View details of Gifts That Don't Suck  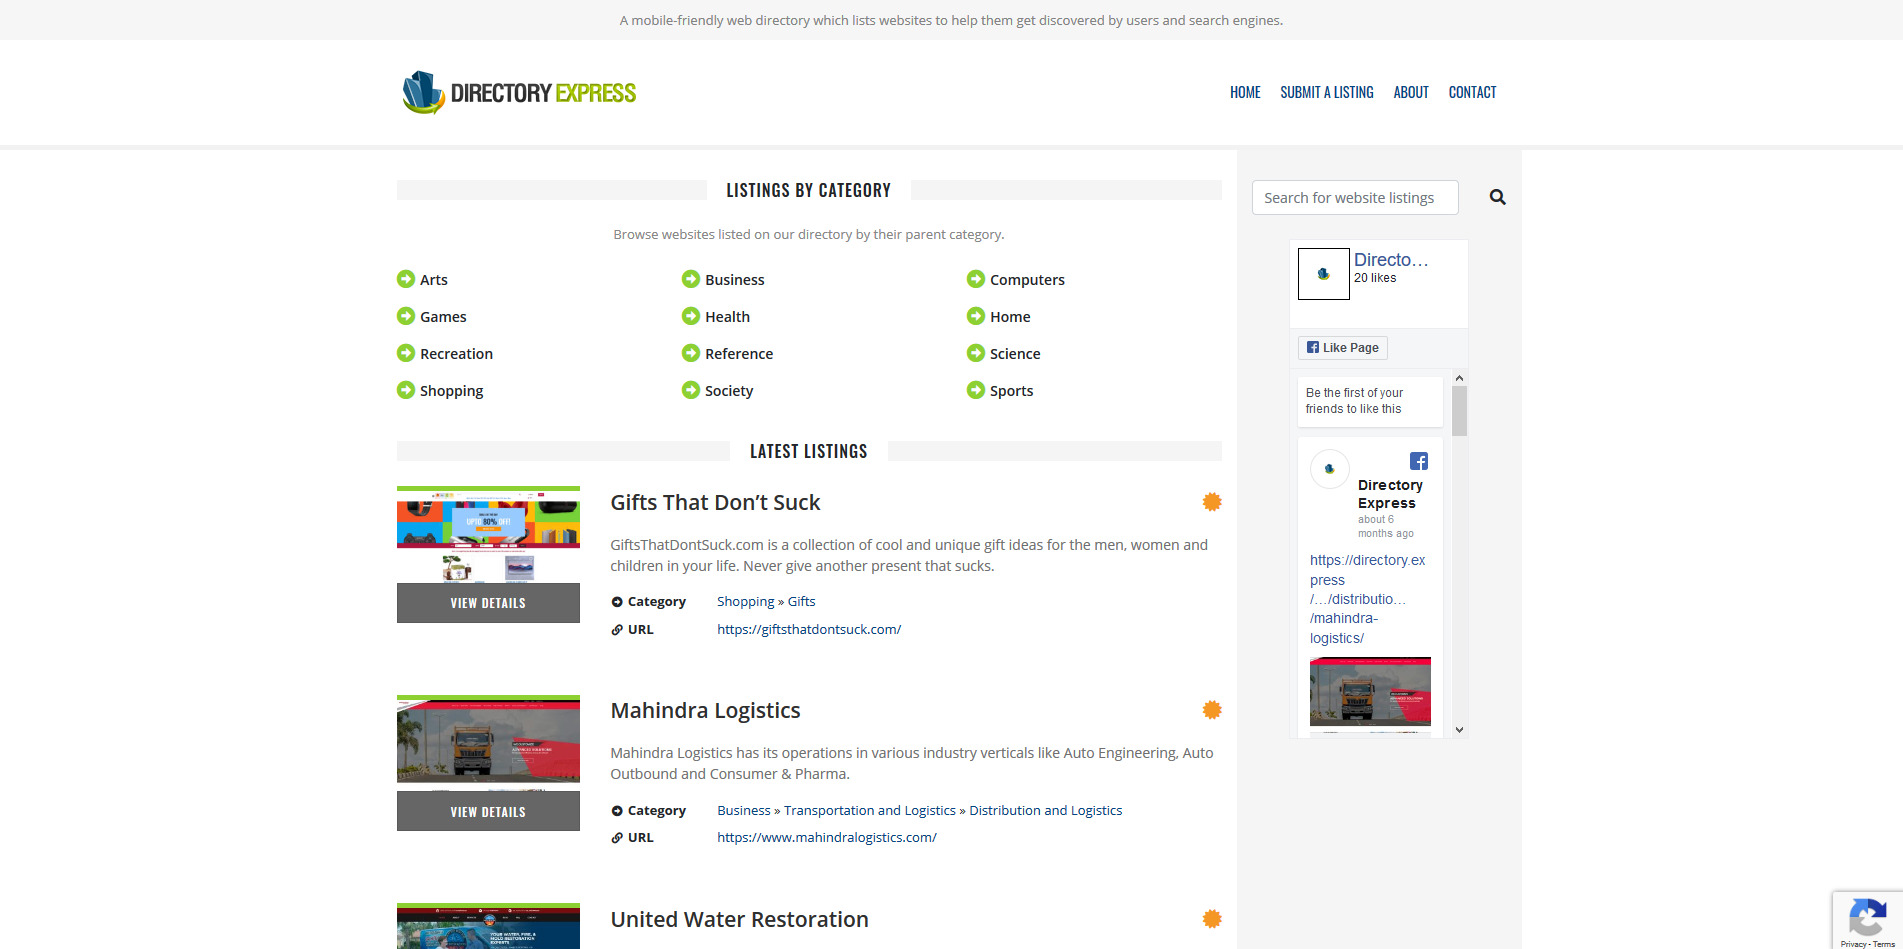tap(488, 603)
